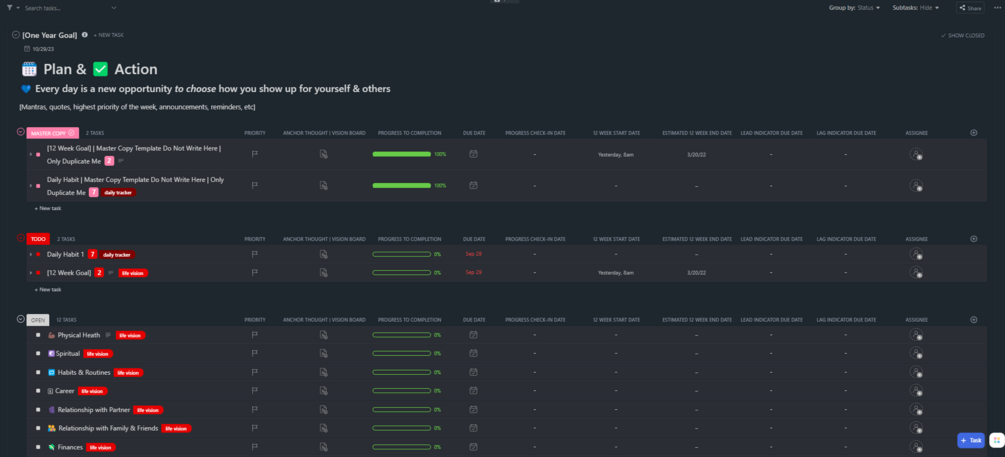Click the filter icon beside the search box
This screenshot has width=1005, height=457.
point(10,8)
